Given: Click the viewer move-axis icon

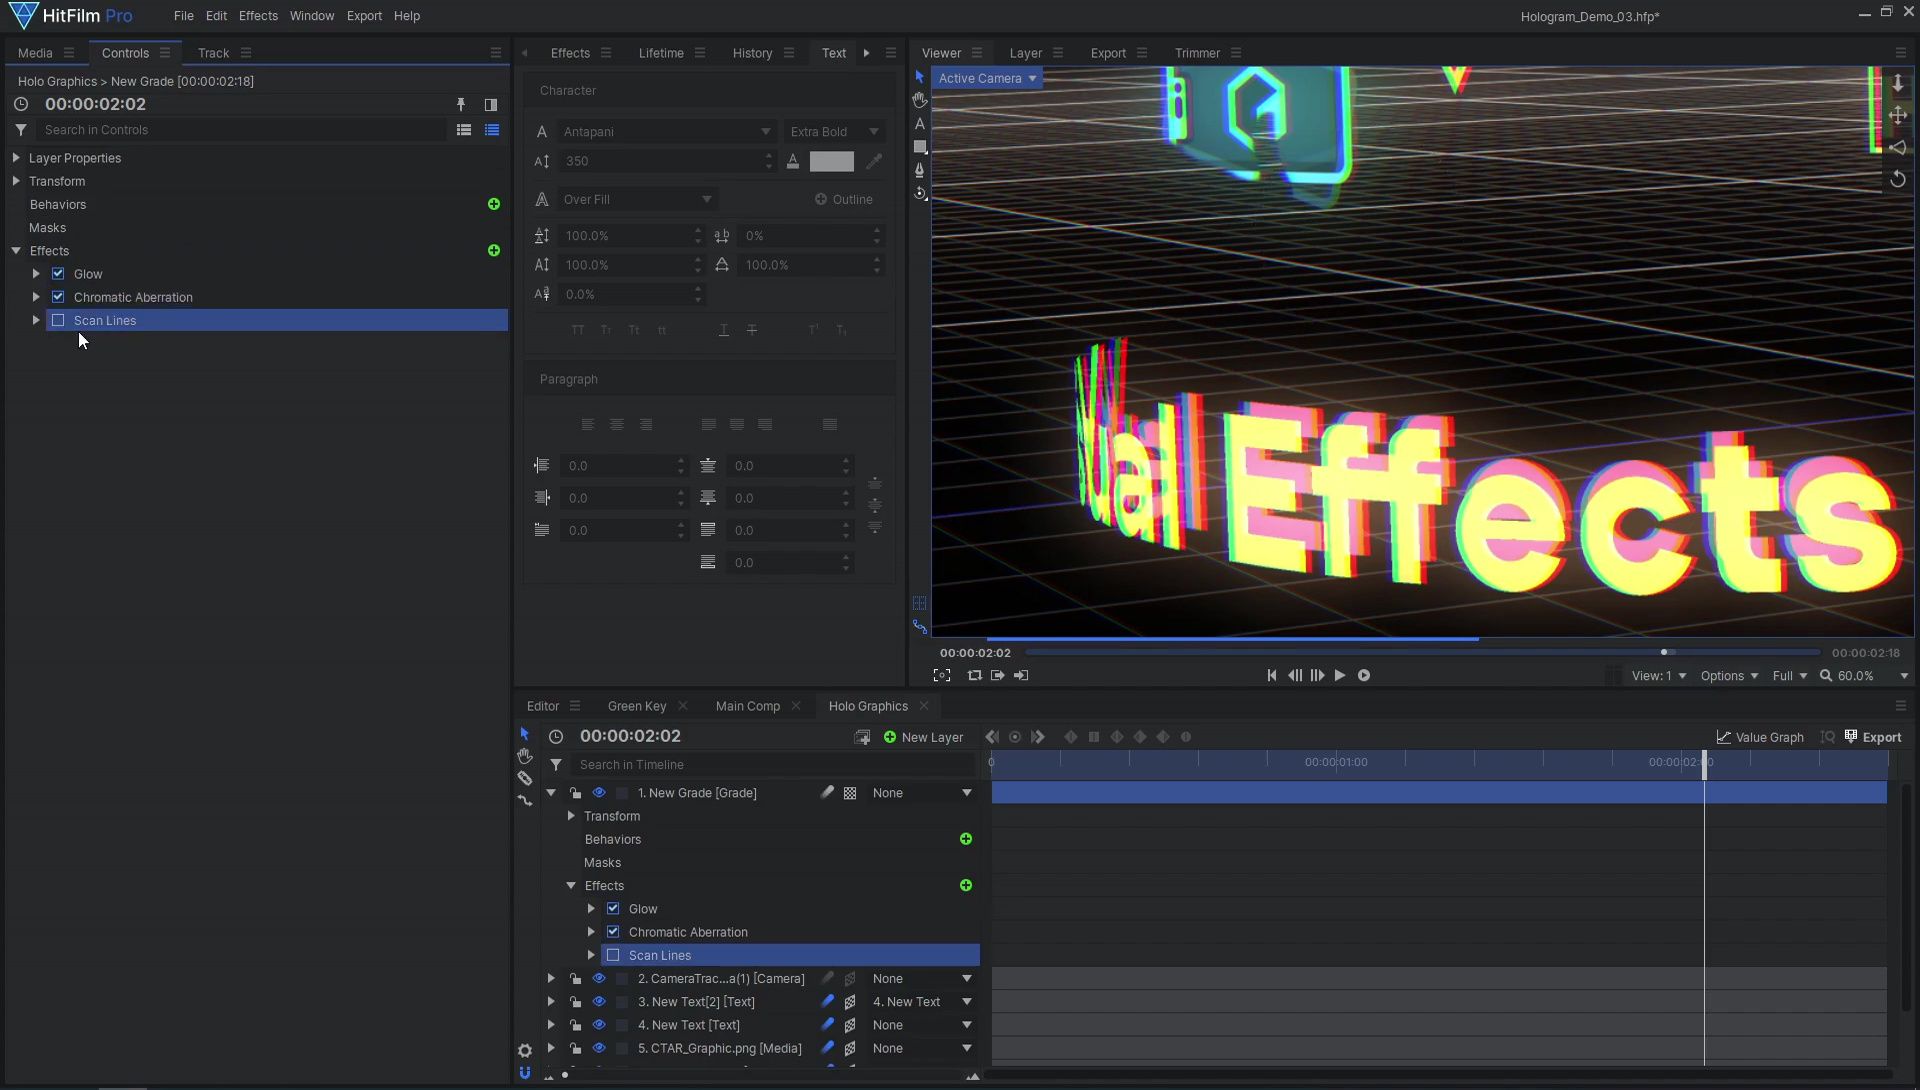Looking at the screenshot, I should point(1898,115).
